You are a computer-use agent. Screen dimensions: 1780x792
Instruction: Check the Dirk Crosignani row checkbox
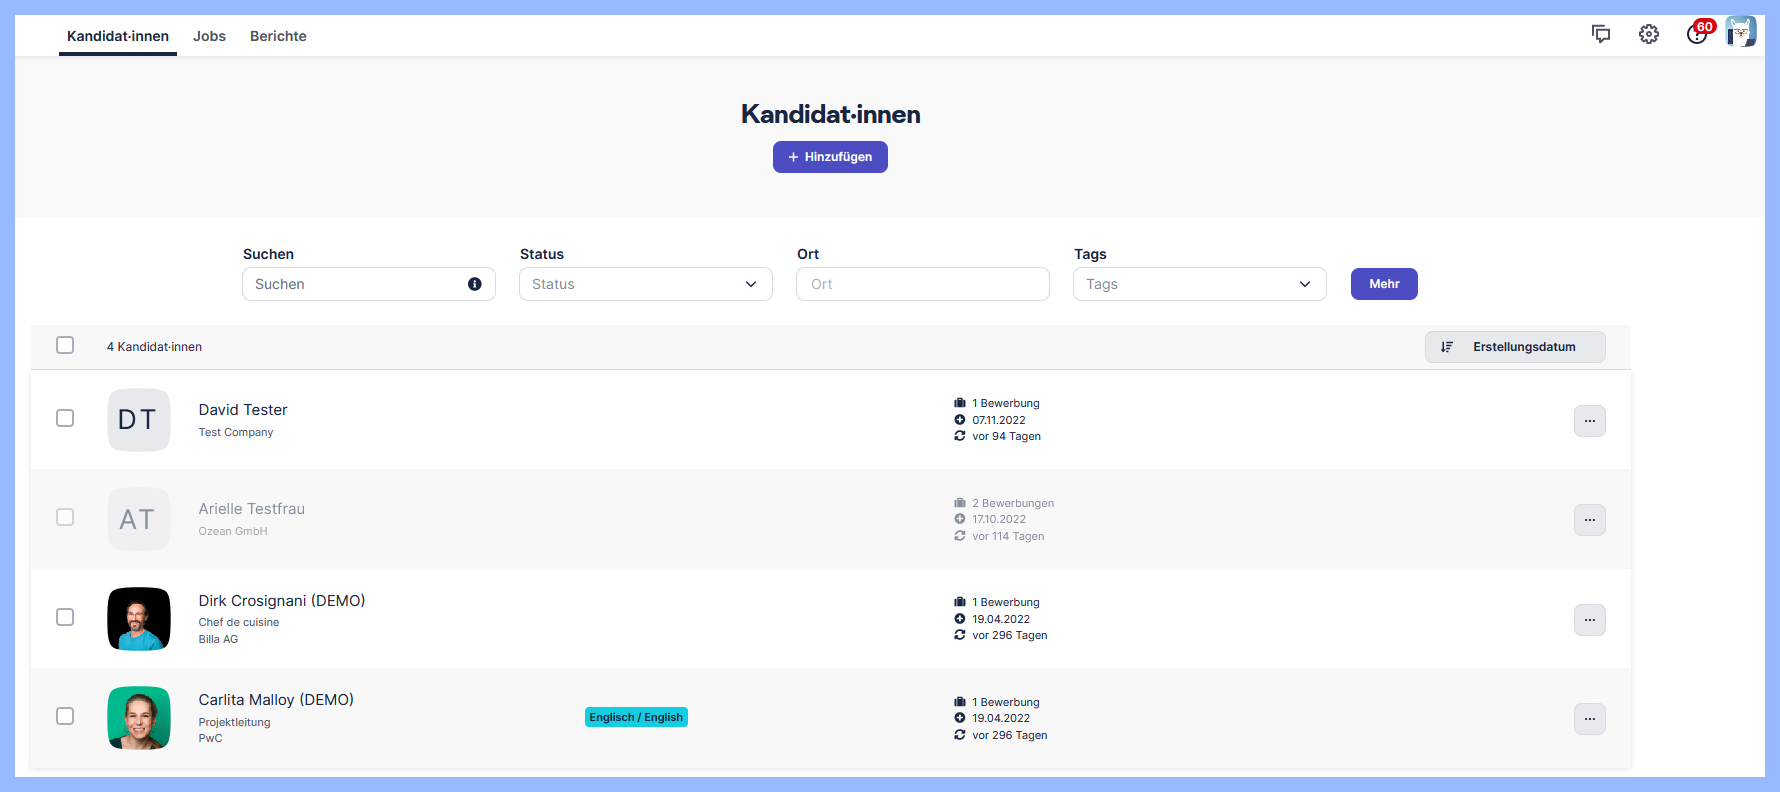(65, 617)
